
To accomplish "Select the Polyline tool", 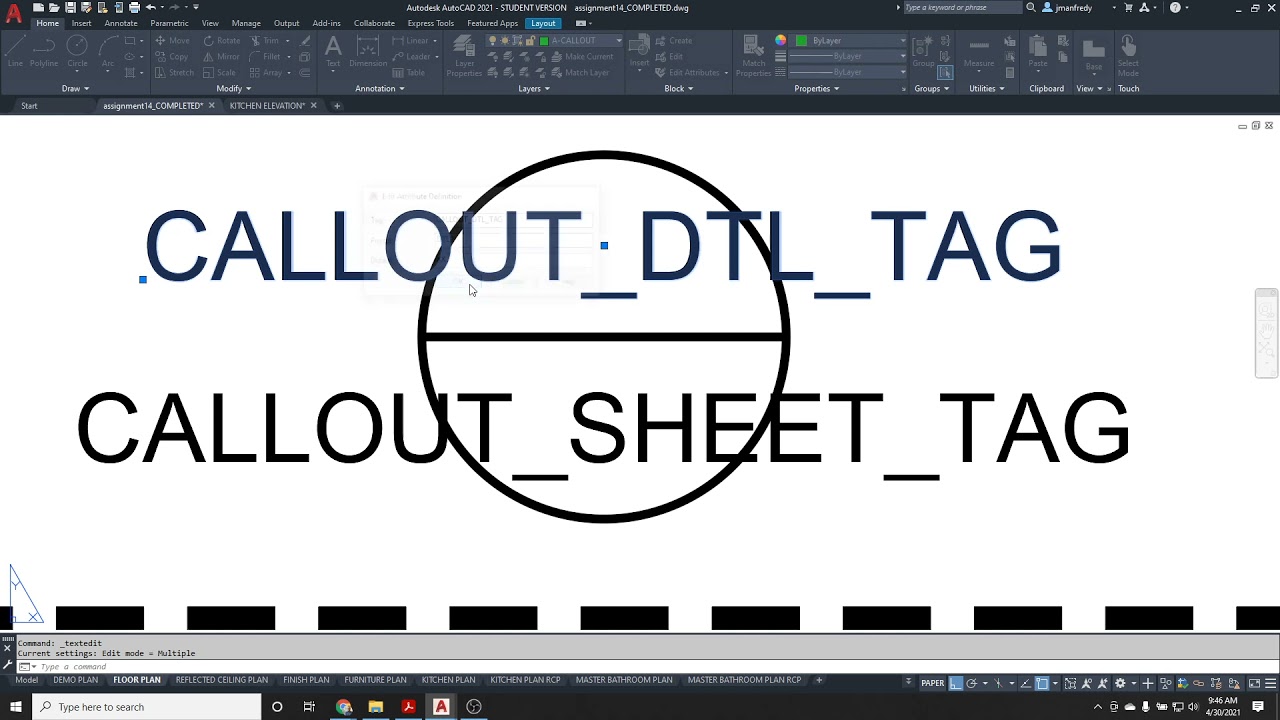I will [44, 51].
